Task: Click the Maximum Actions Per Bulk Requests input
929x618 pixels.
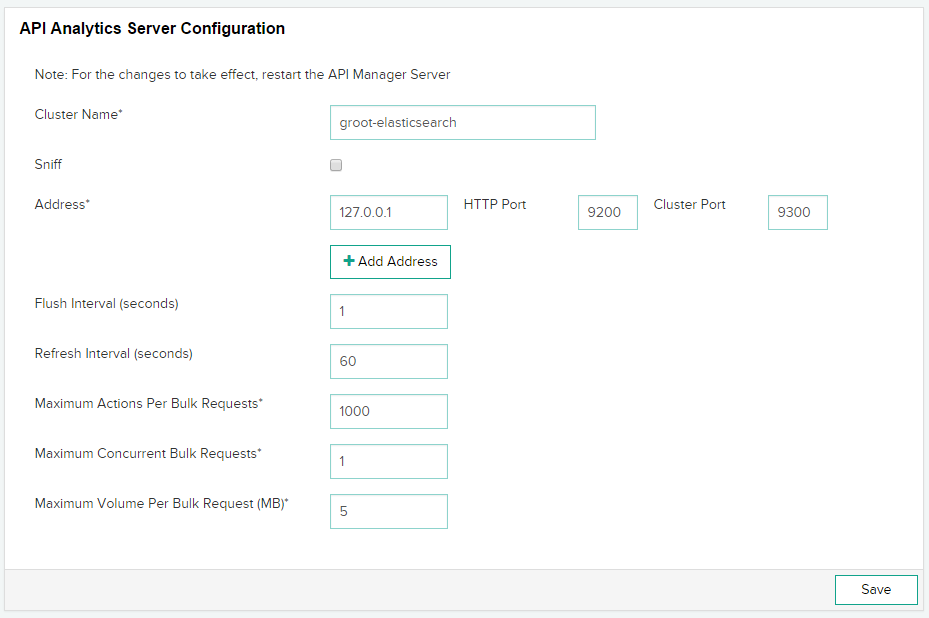Action: tap(388, 411)
